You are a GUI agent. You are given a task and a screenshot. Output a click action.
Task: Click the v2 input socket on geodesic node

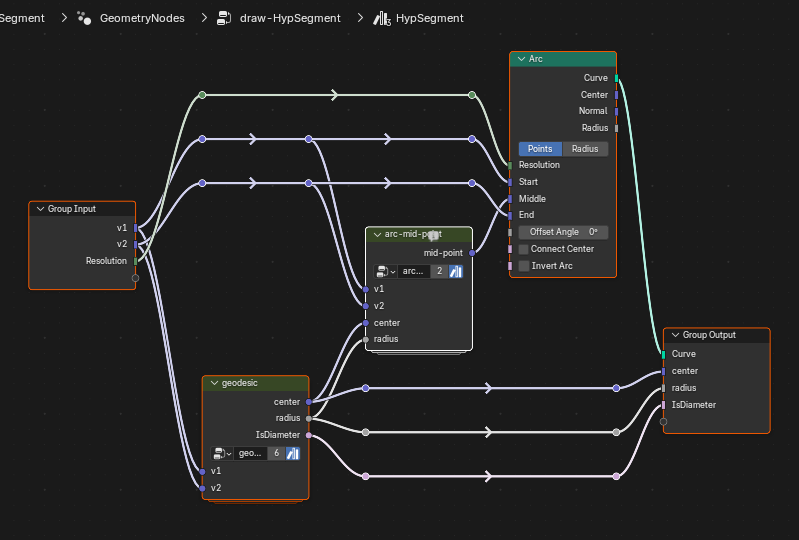point(202,488)
